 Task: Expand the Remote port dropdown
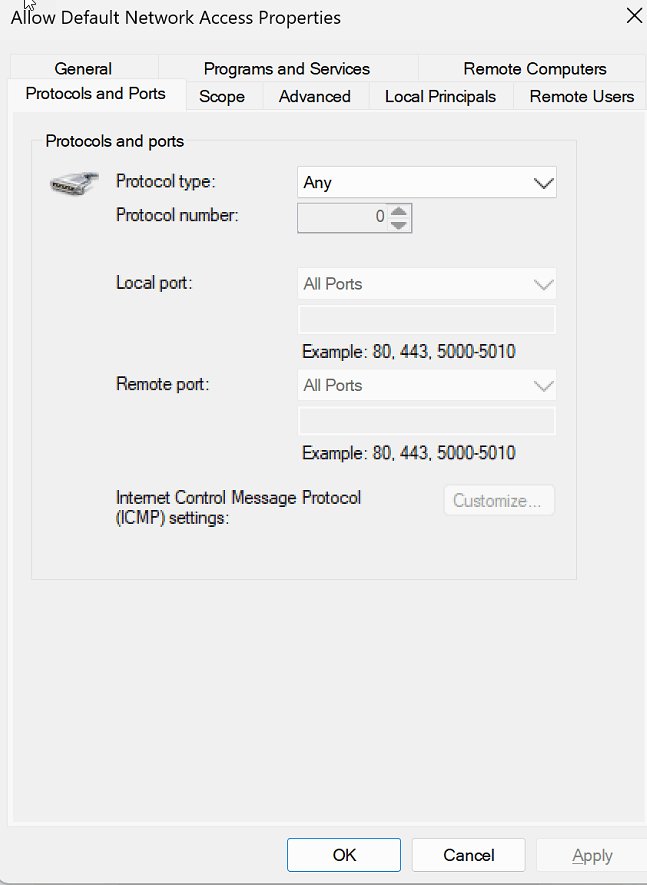coord(427,385)
